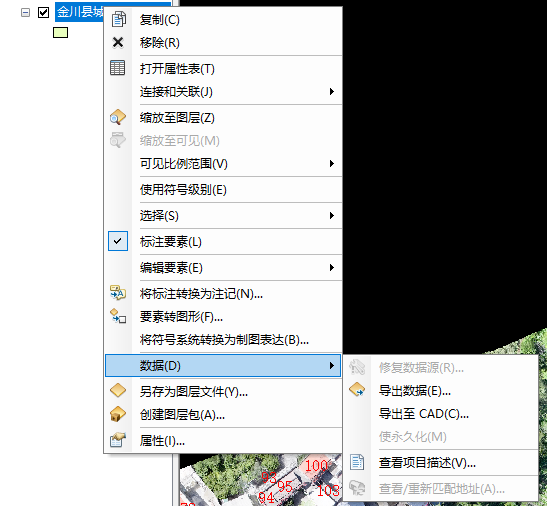Viewport: 547px width, 506px height.
Task: Click the features to graphics icon
Action: 118,316
